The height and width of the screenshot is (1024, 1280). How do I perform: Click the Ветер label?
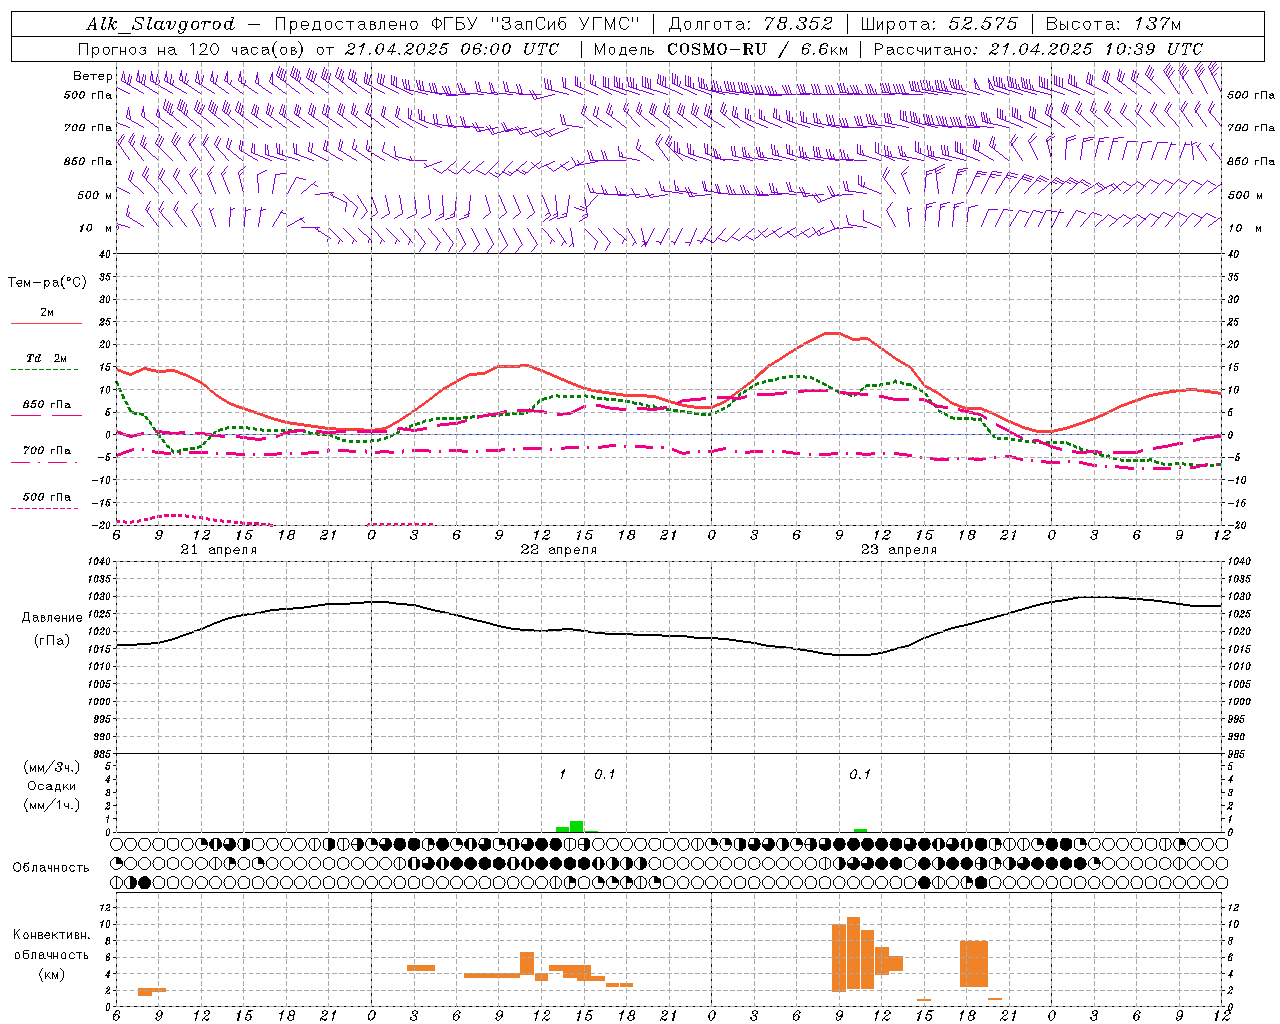[x=92, y=76]
